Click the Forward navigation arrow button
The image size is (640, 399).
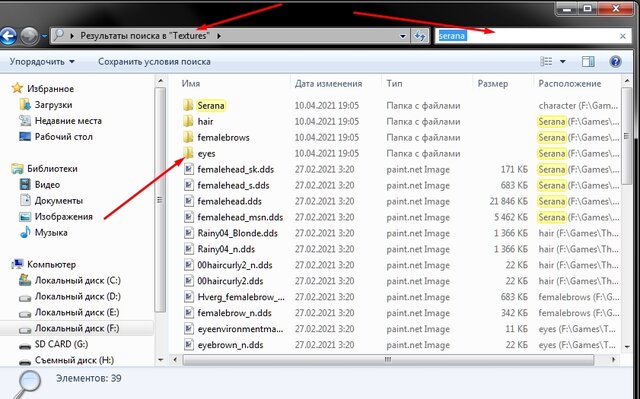tap(29, 36)
